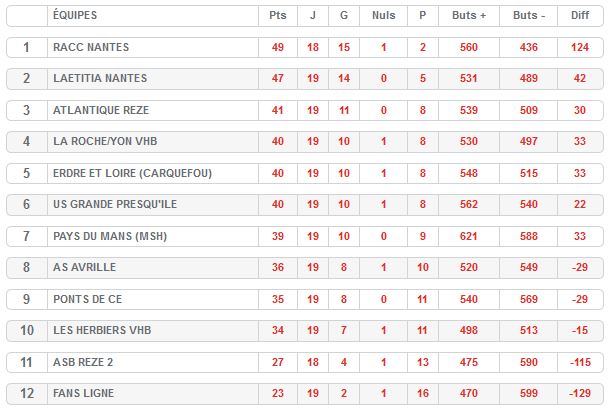The width and height of the screenshot is (610, 414).
Task: Open ERDRE ET LOIRE (CARQUEFOU) team
Action: 132,173
